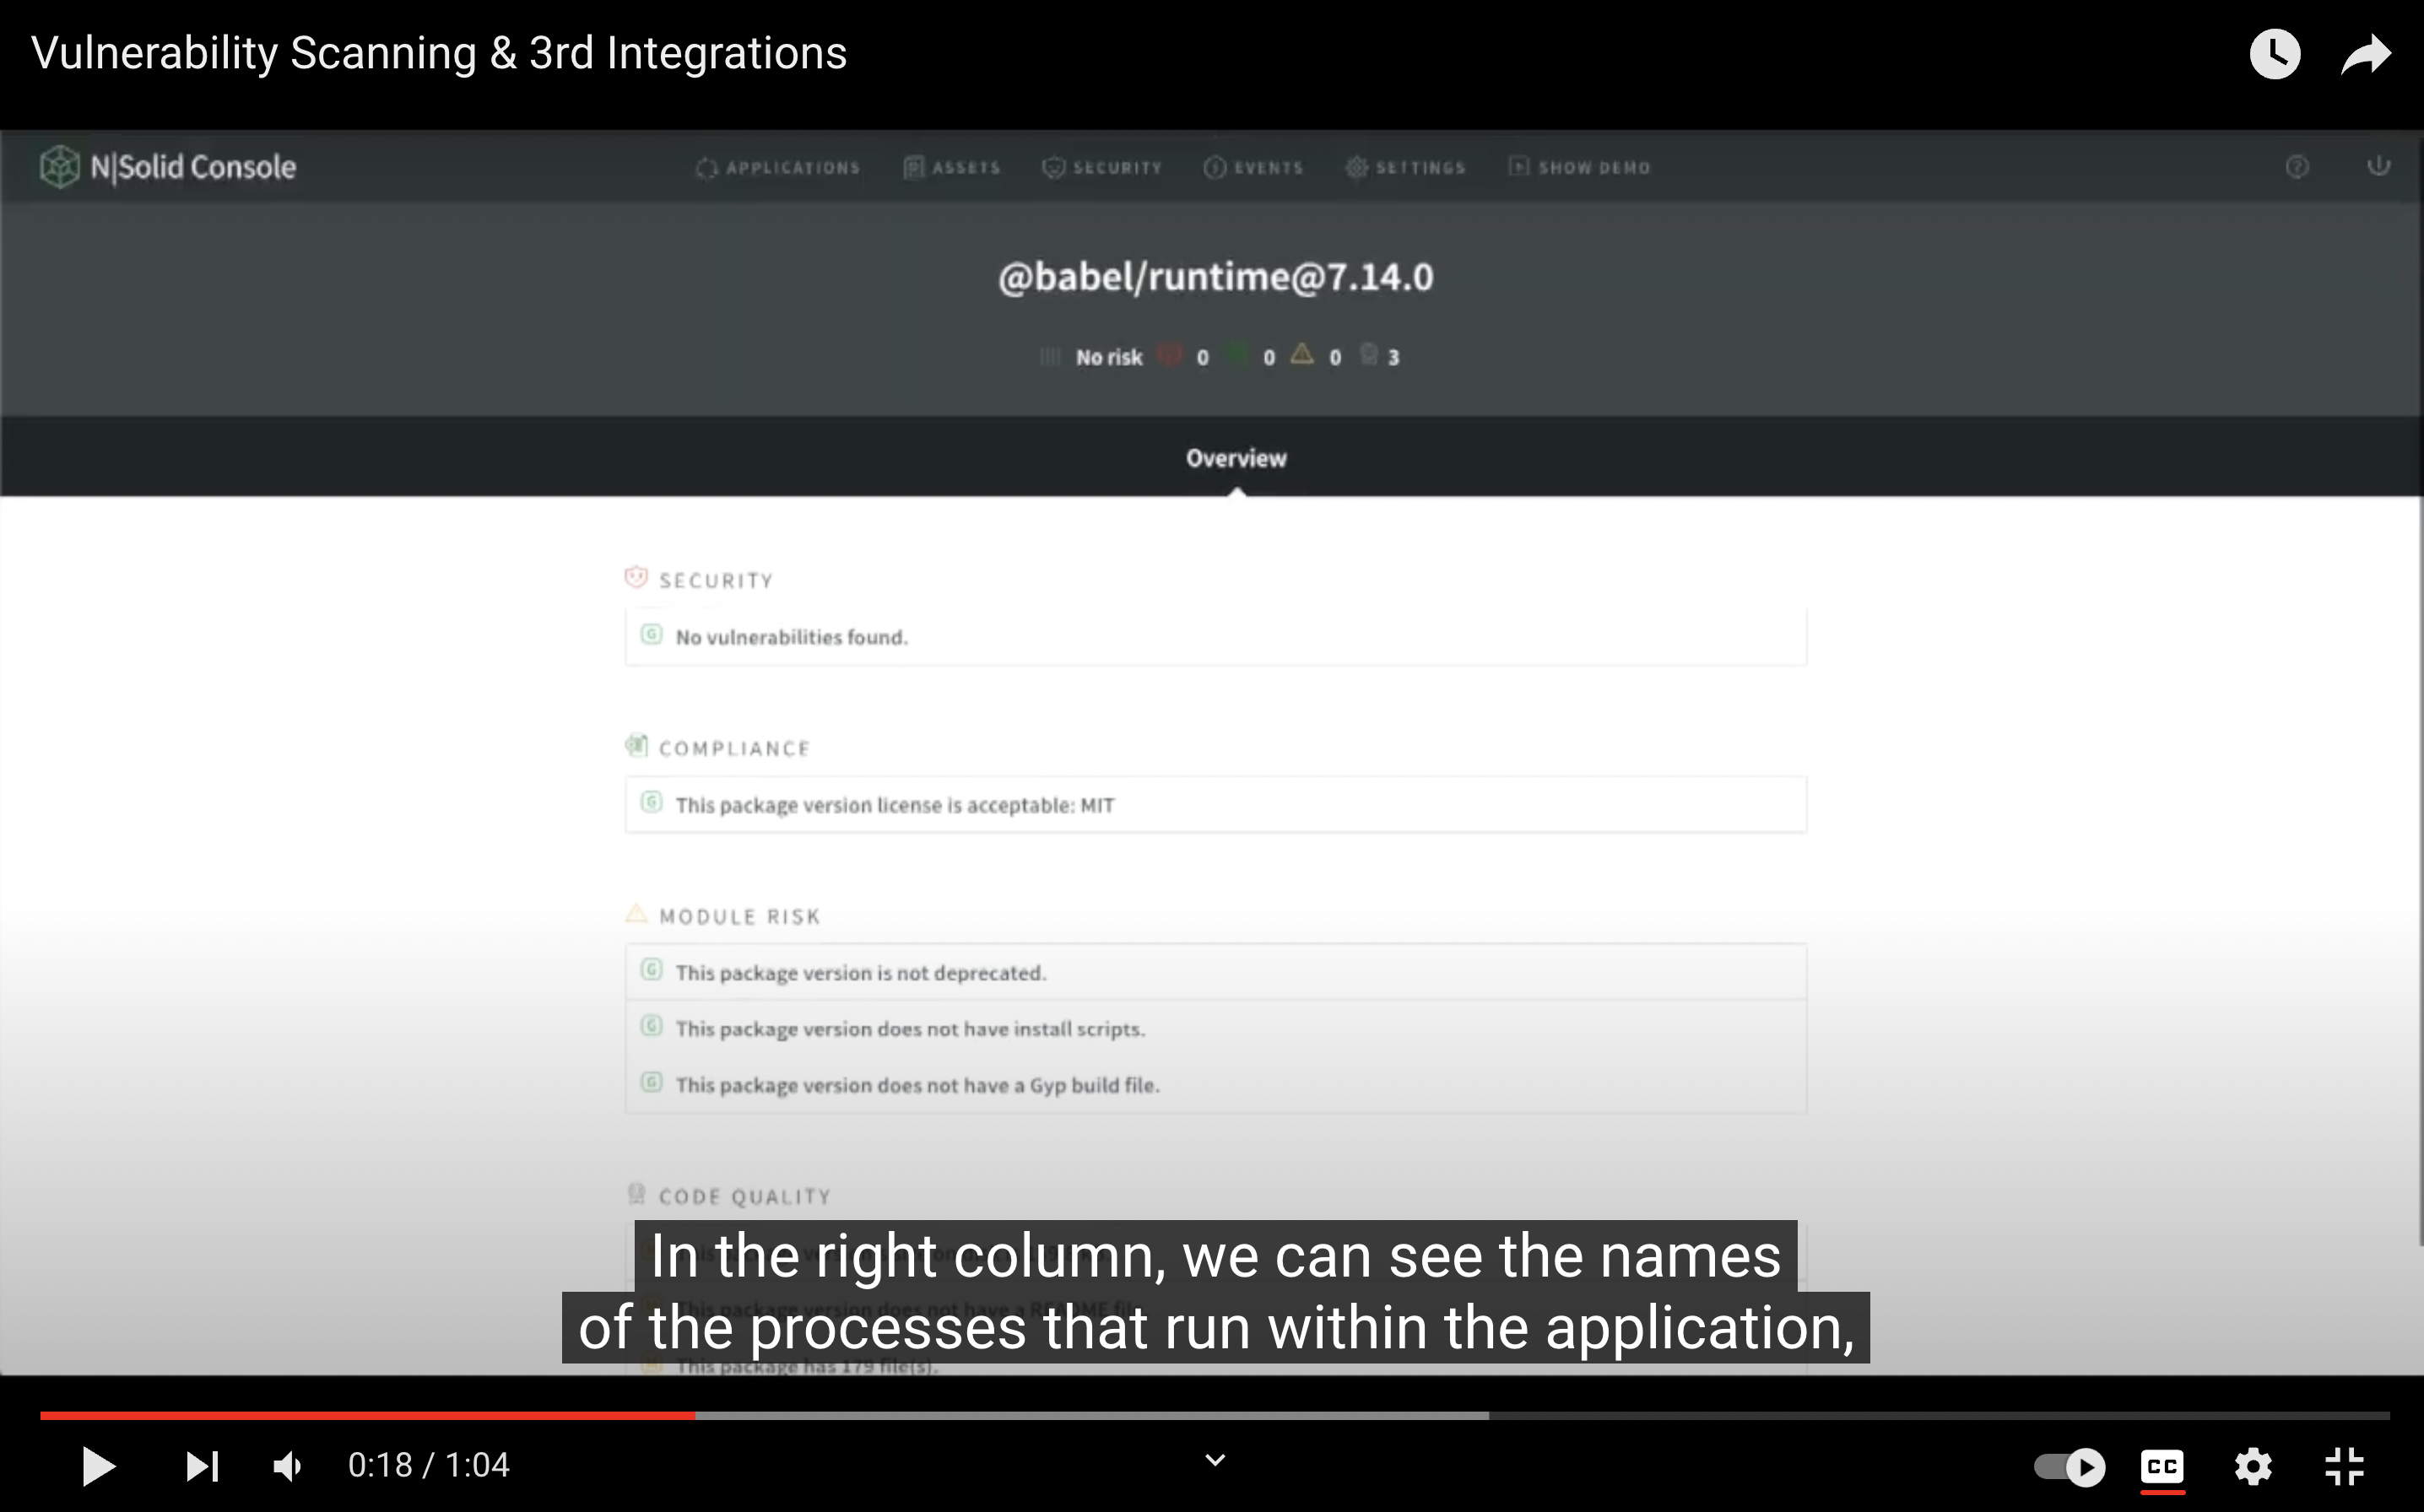Click the green check beside license acceptable
This screenshot has width=2424, height=1512.
click(x=652, y=802)
